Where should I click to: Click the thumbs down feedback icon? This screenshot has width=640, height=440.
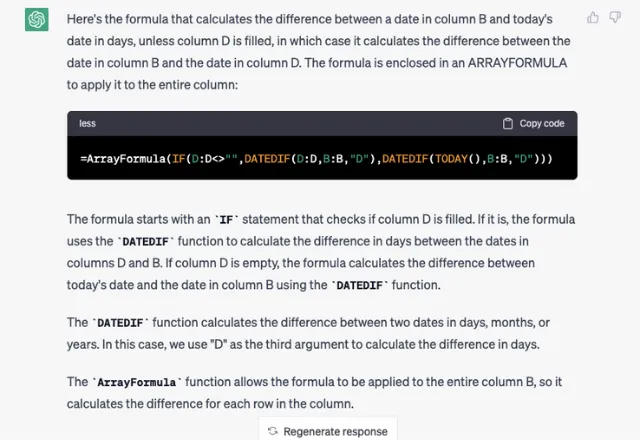[x=614, y=17]
